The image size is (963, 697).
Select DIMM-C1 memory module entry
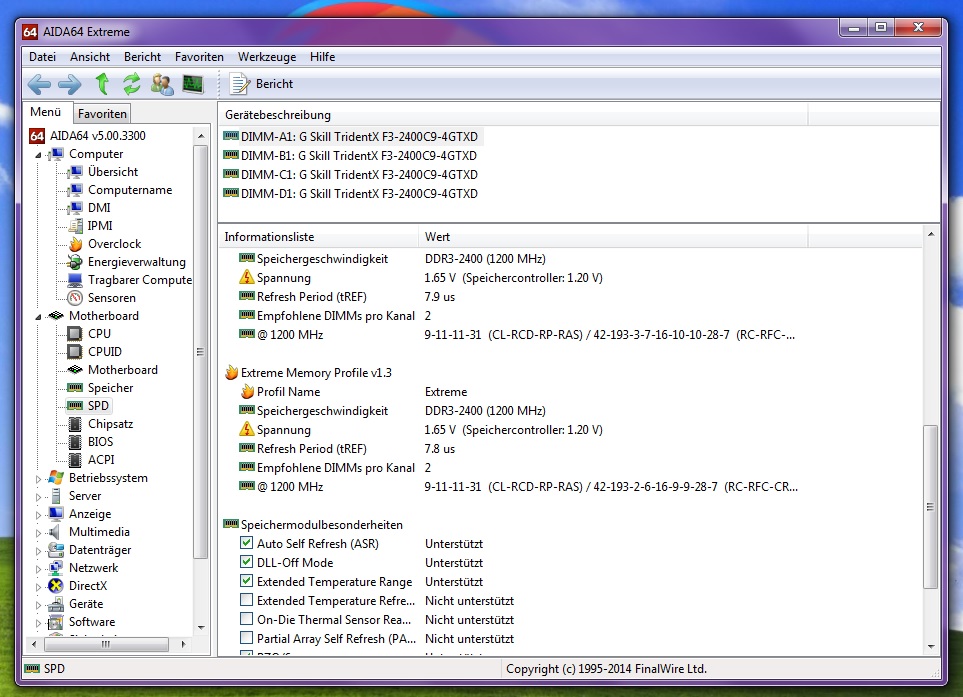[351, 174]
